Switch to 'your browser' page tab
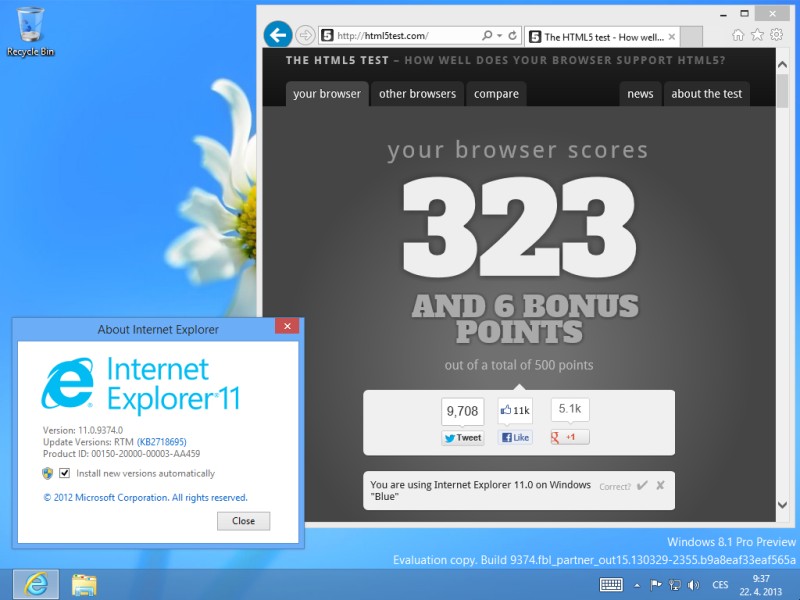This screenshot has height=600, width=800. [327, 94]
